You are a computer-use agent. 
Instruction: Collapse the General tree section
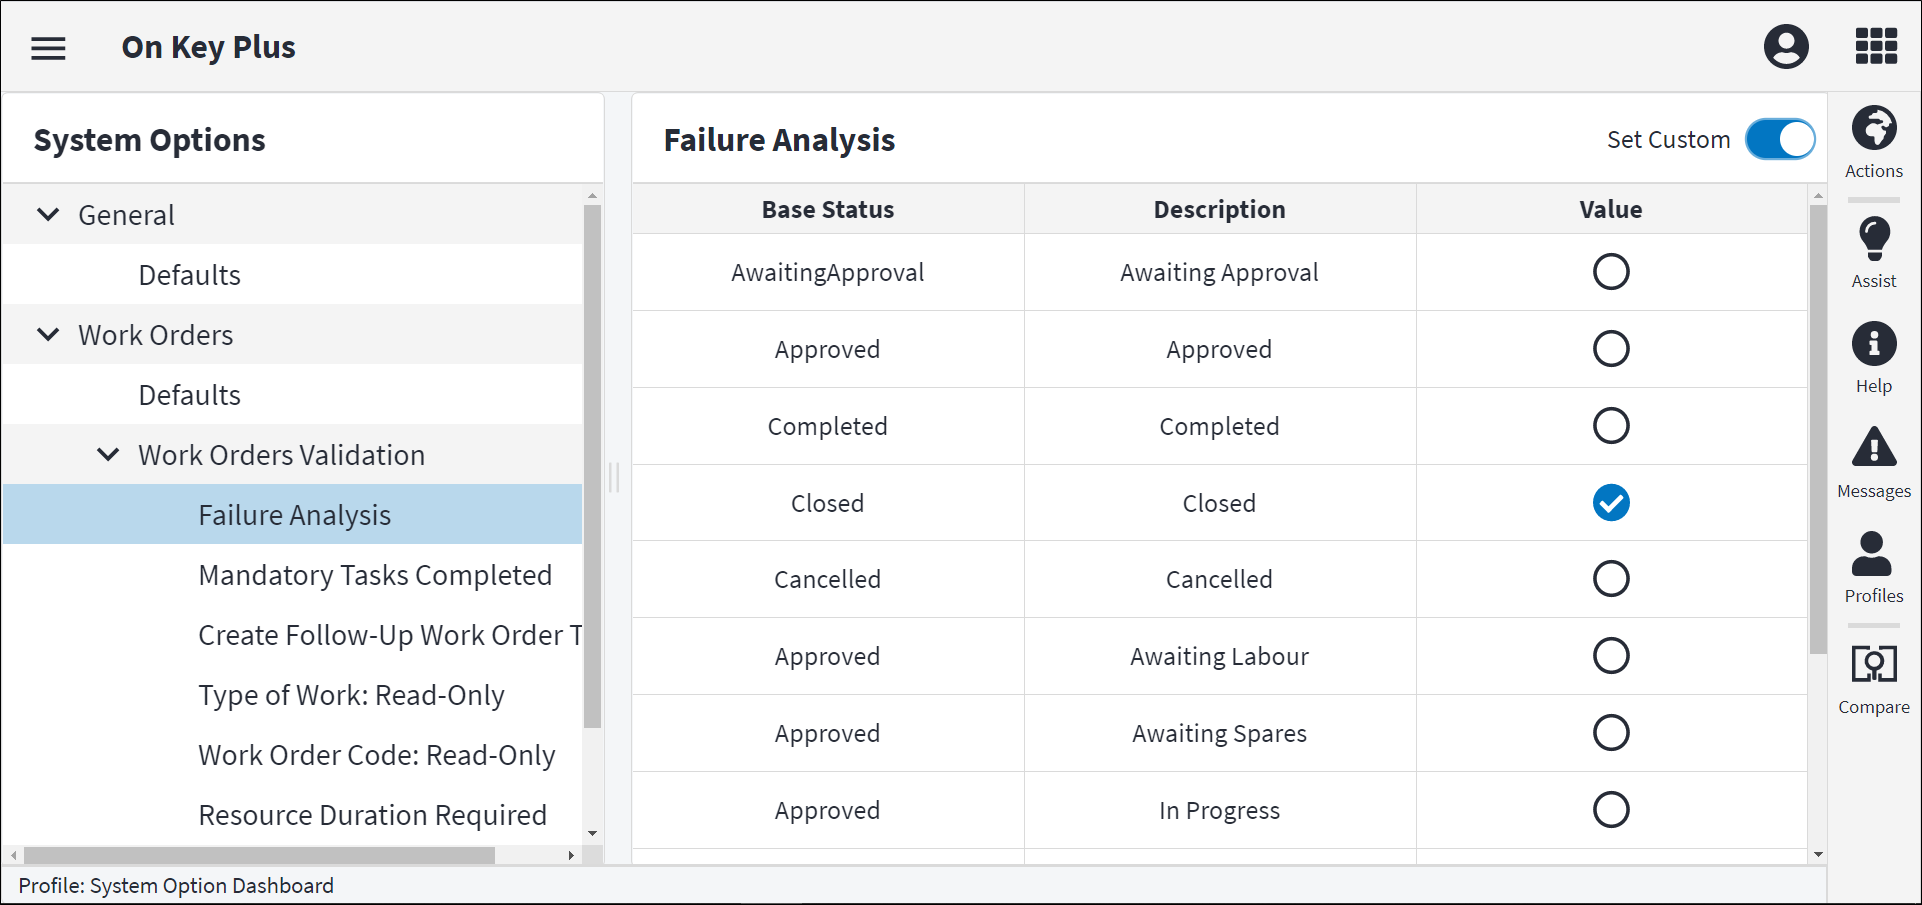point(48,215)
